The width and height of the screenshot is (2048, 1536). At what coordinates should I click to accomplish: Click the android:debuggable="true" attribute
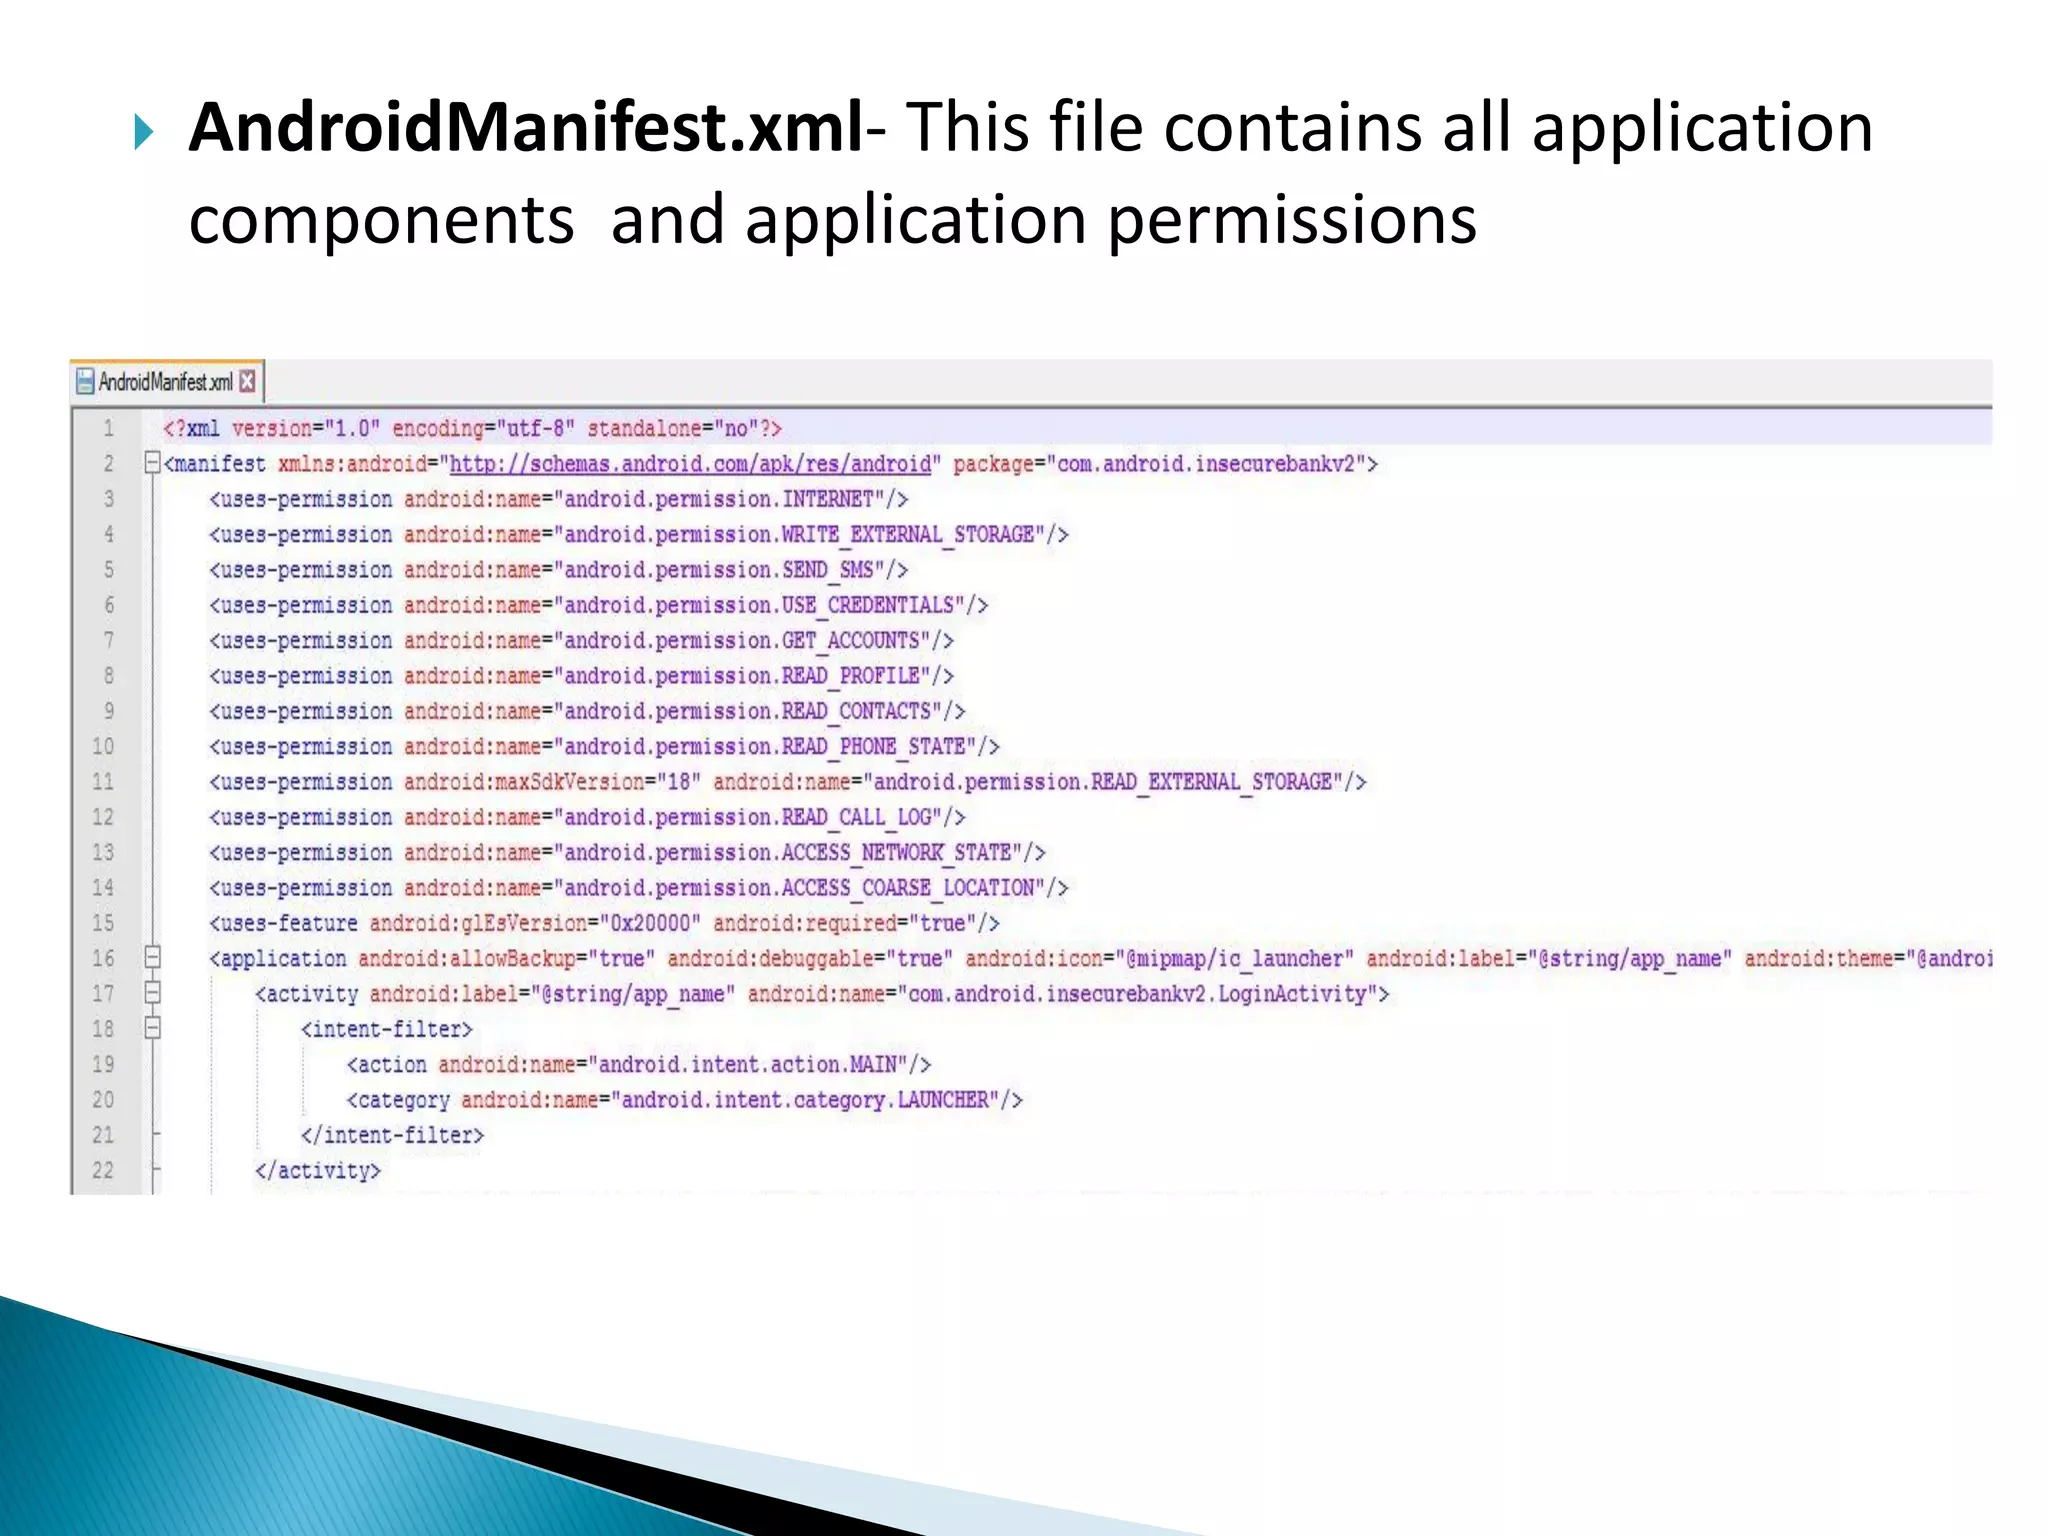pos(811,959)
